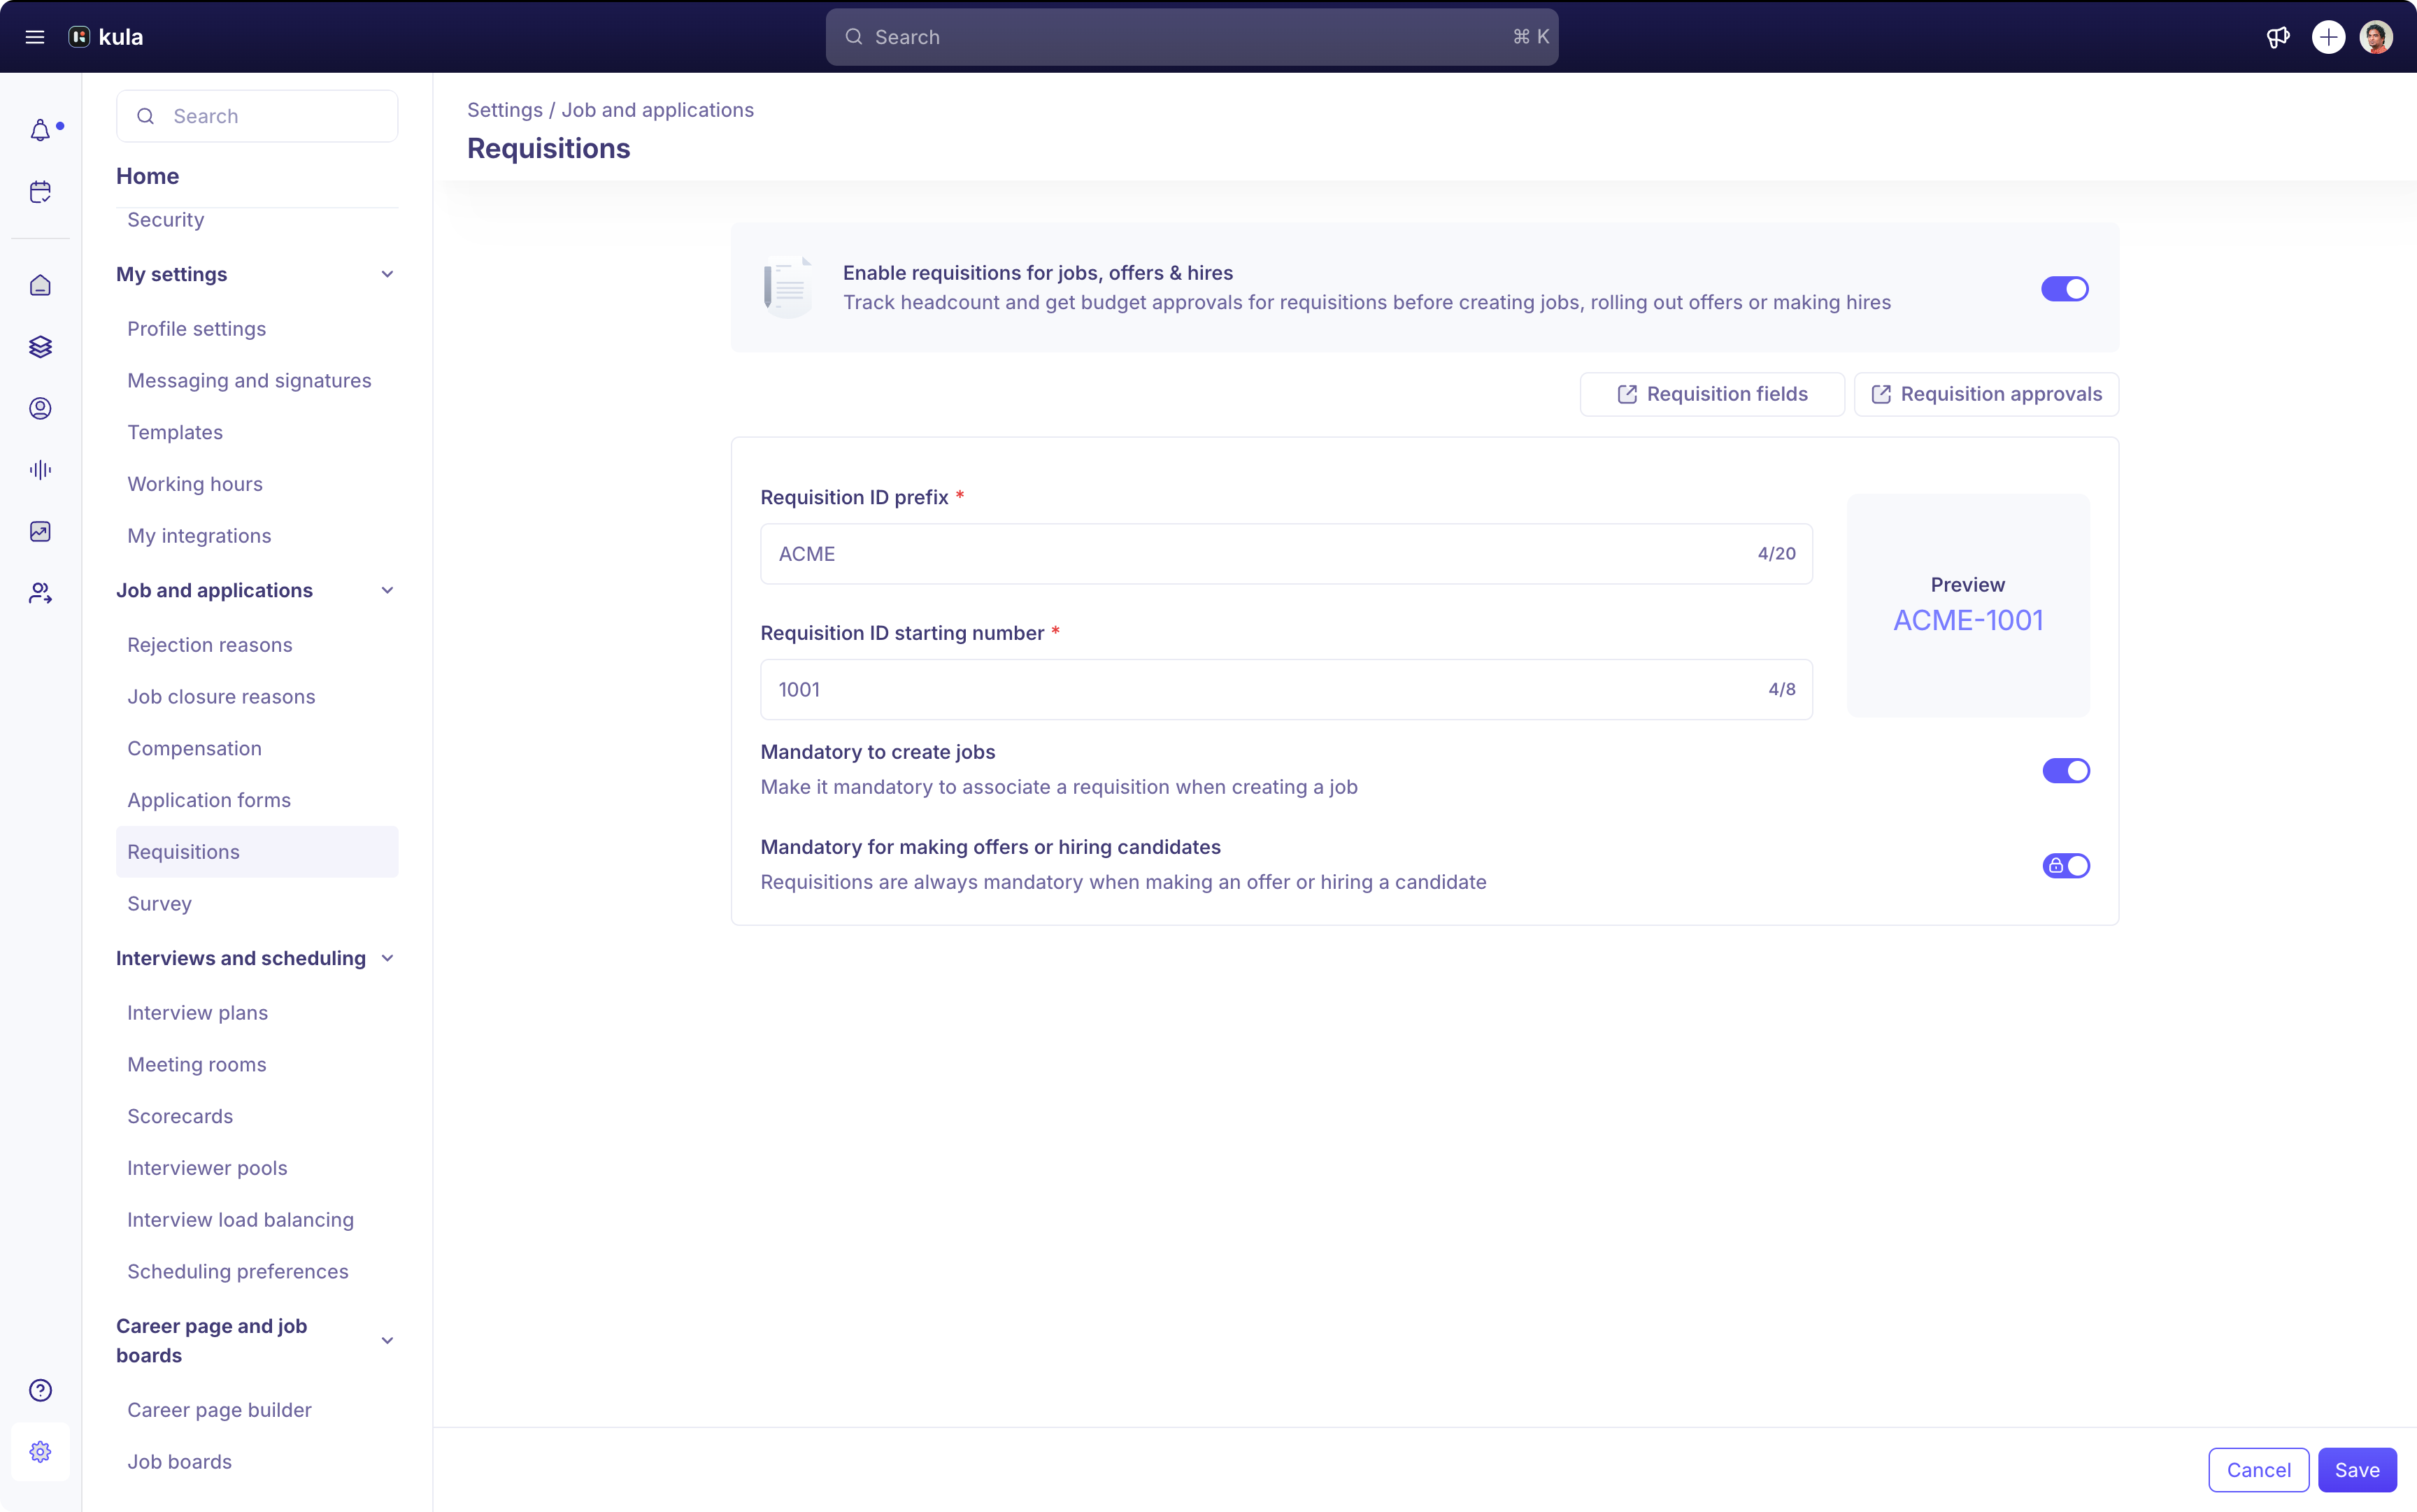Open the candidates person icon in sidebar
Image resolution: width=2417 pixels, height=1512 pixels.
(x=41, y=408)
